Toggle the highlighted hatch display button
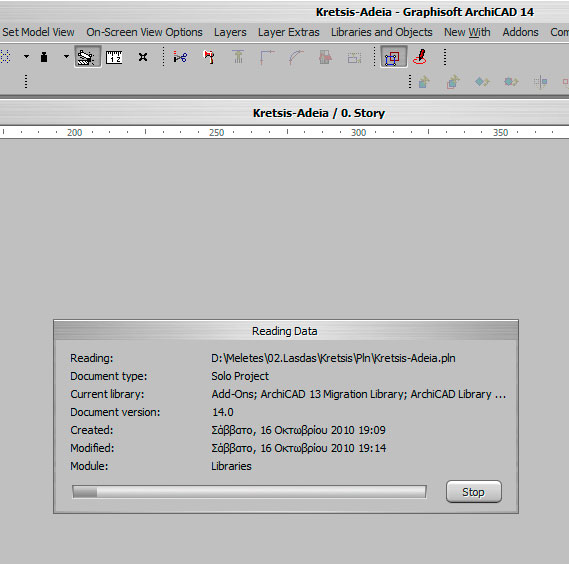The height and width of the screenshot is (564, 569). 87,57
